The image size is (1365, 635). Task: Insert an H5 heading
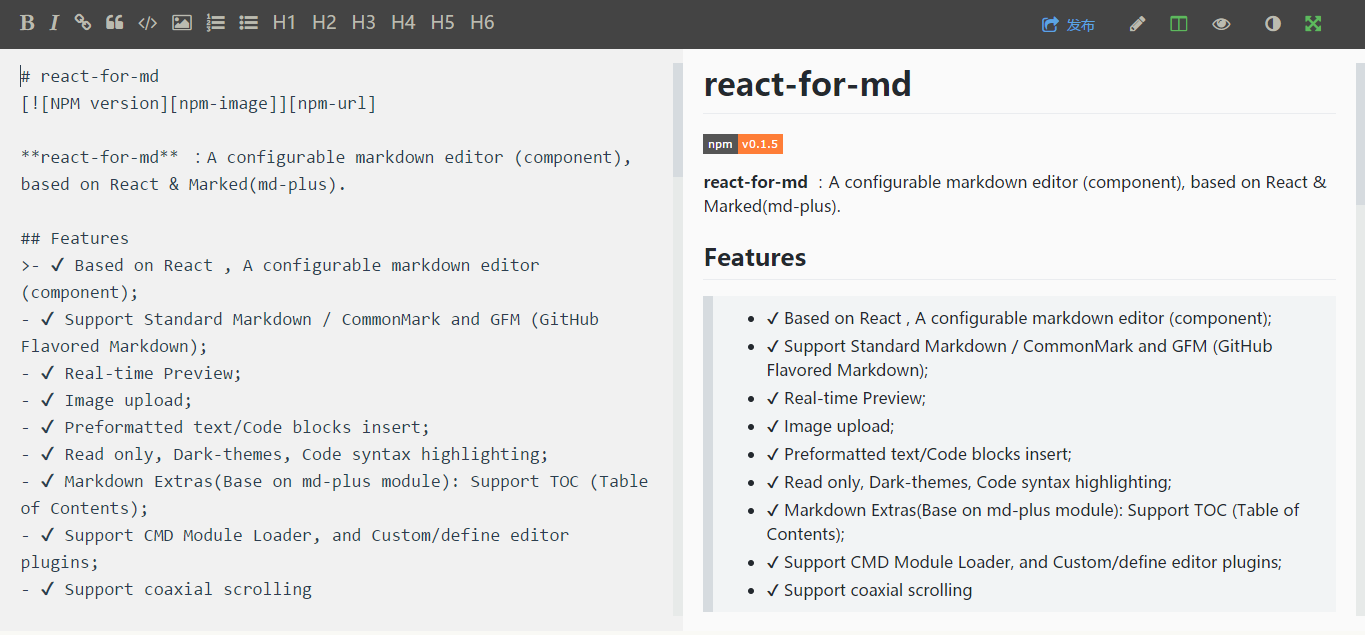click(442, 22)
